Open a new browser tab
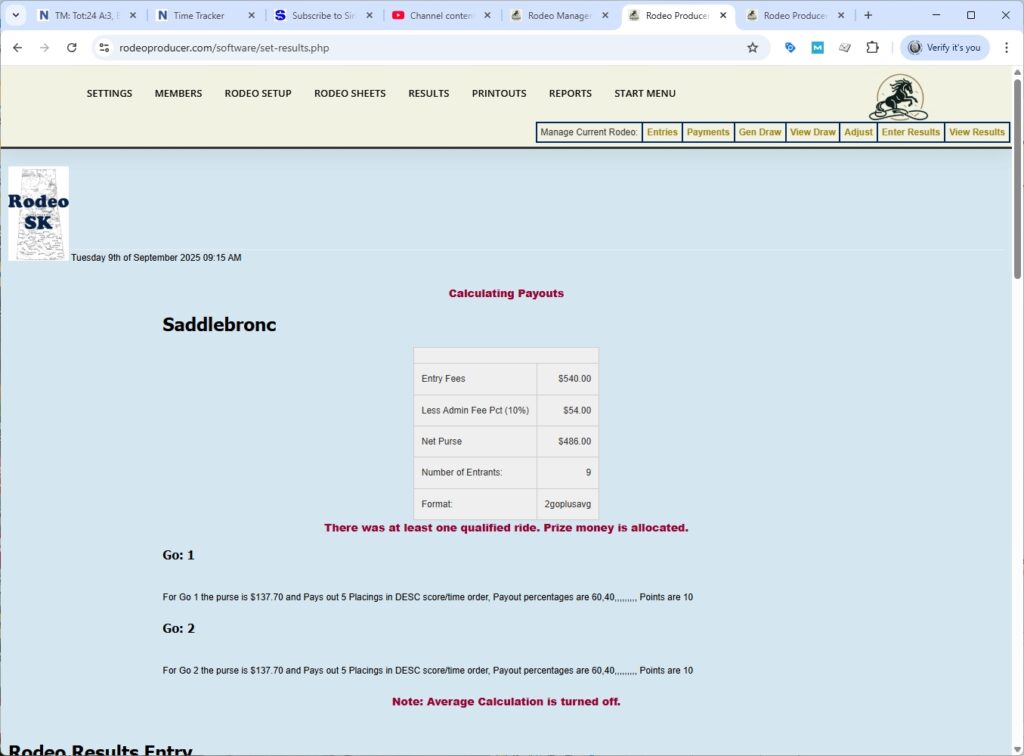Screen dimensions: 1024x756 point(868,15)
